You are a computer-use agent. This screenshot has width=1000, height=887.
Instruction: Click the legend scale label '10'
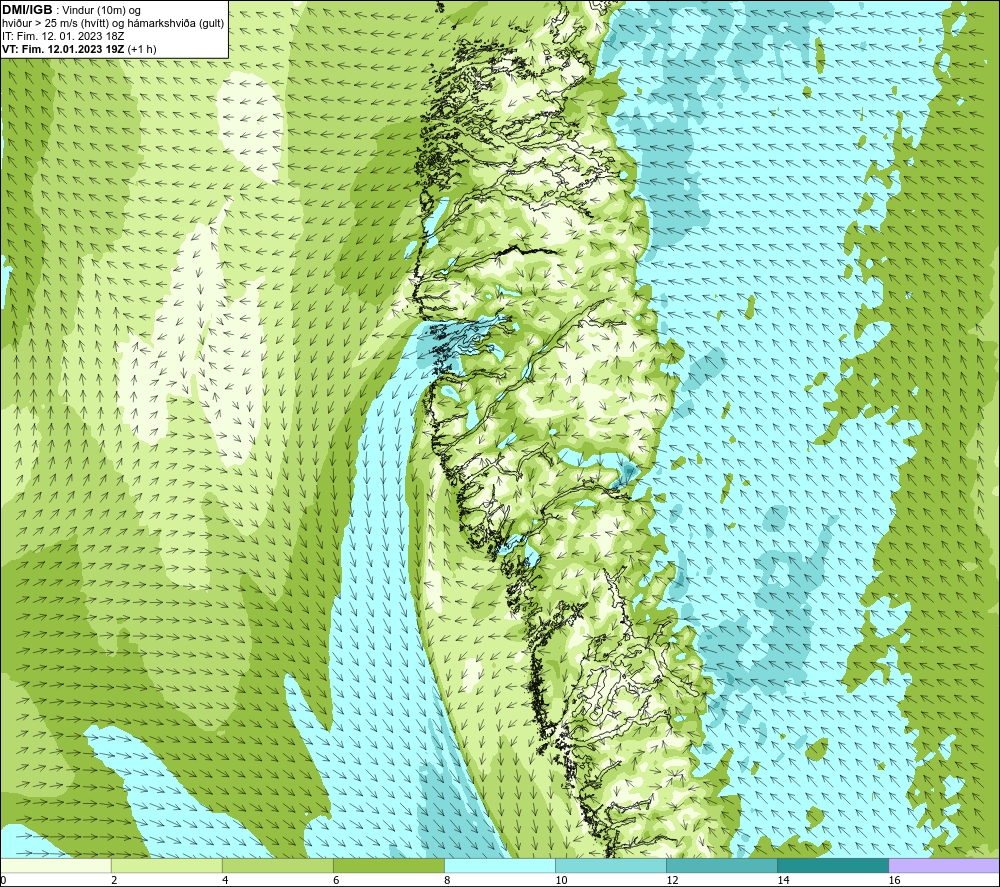click(561, 881)
